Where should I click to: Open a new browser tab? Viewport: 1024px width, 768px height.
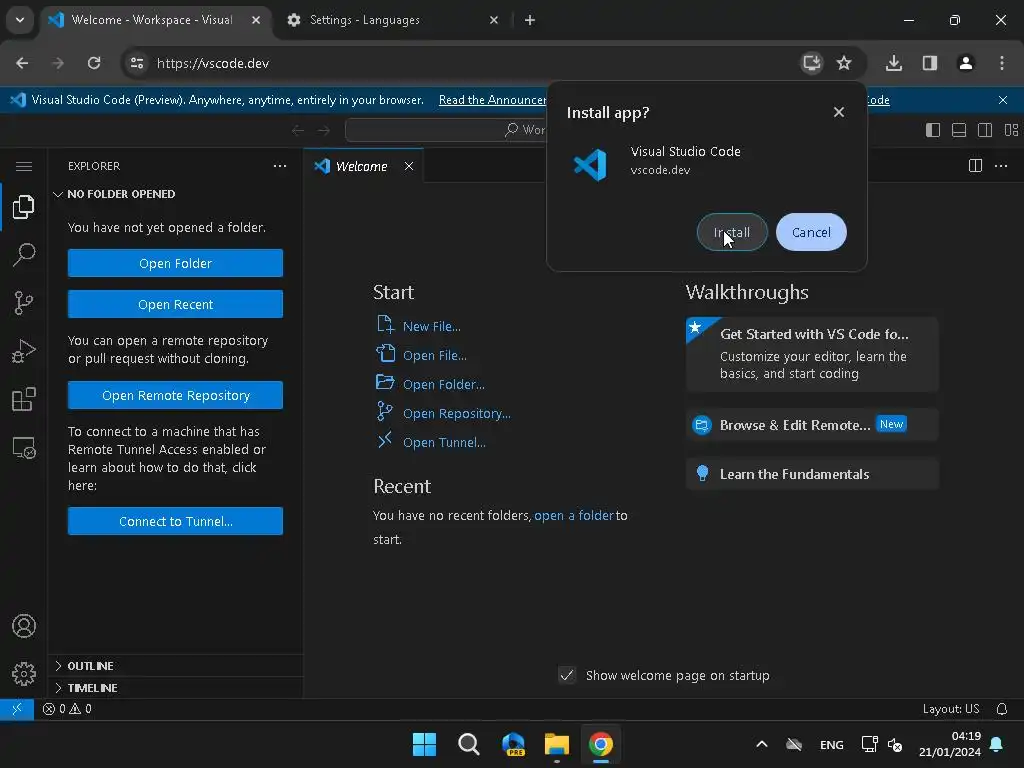530,20
